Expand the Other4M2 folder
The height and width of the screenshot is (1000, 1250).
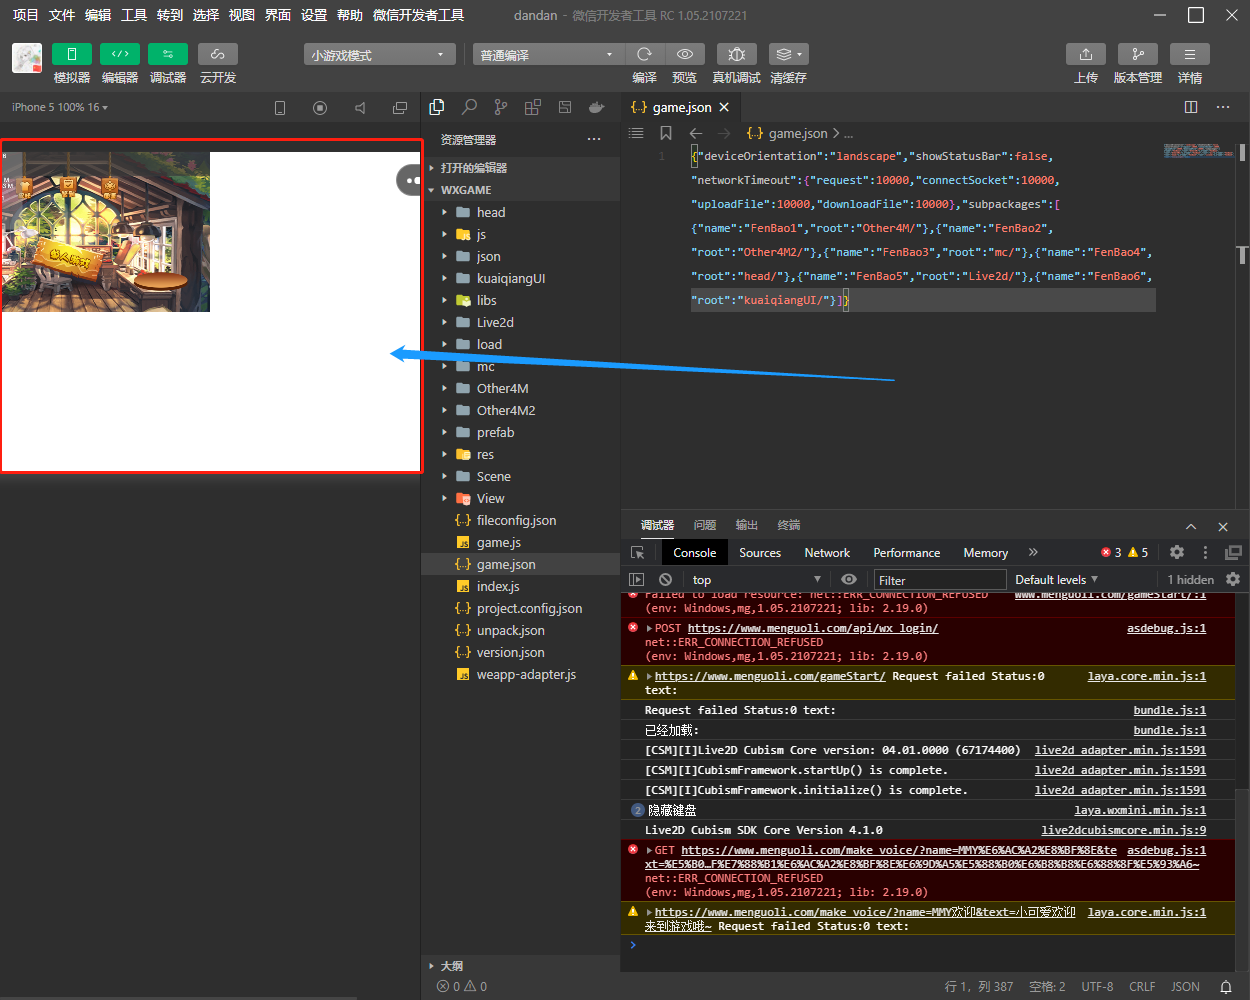(520, 410)
